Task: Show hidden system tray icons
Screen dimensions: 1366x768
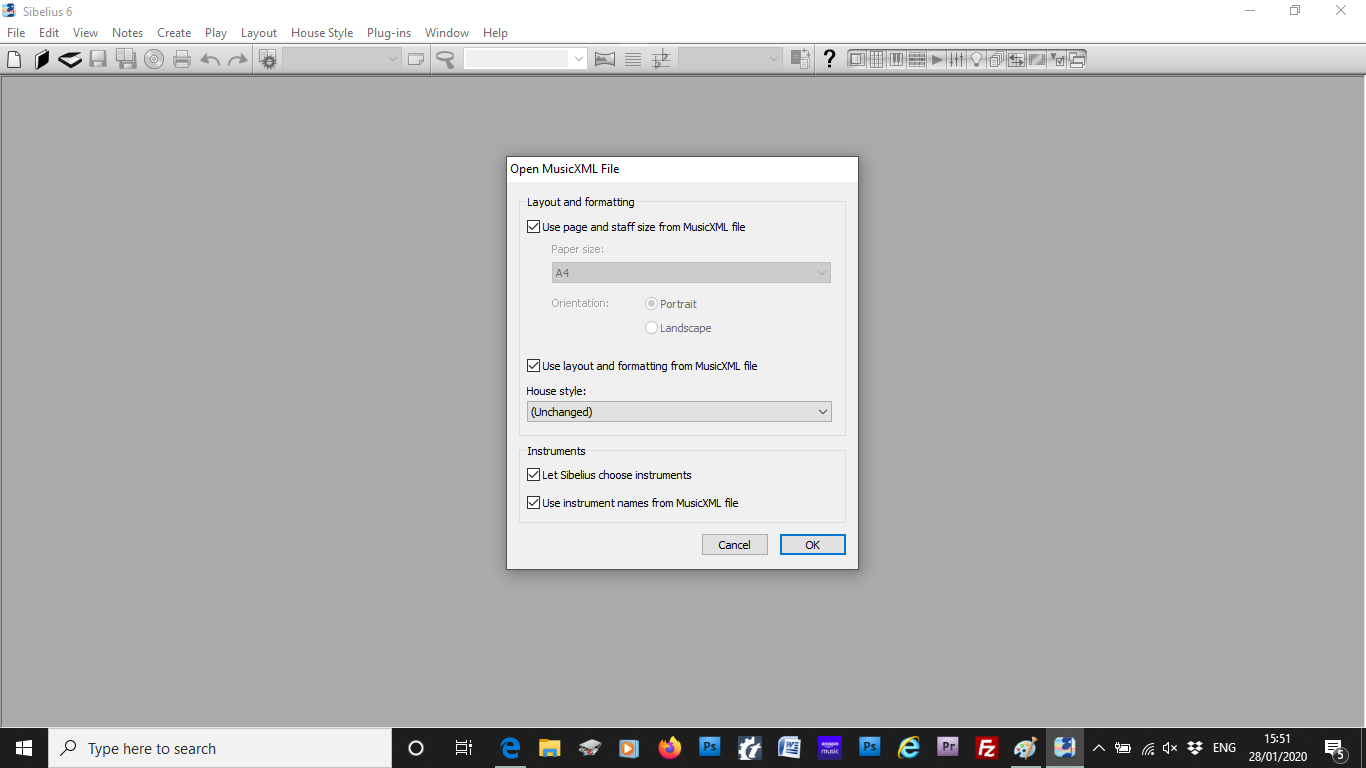Action: coord(1098,748)
